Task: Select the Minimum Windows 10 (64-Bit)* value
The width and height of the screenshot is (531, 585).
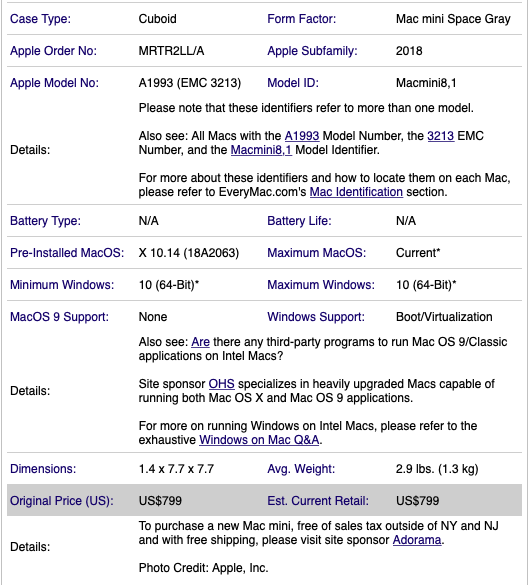Action: (169, 285)
